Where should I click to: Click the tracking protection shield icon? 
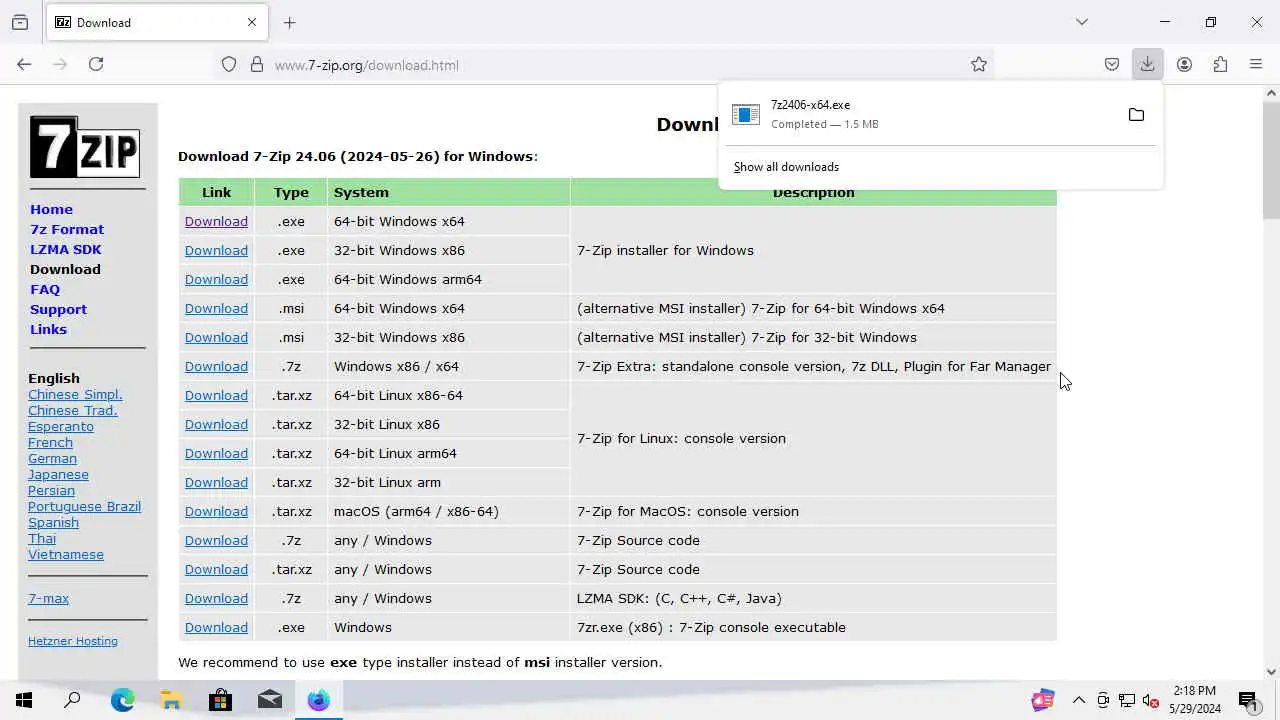(x=229, y=65)
